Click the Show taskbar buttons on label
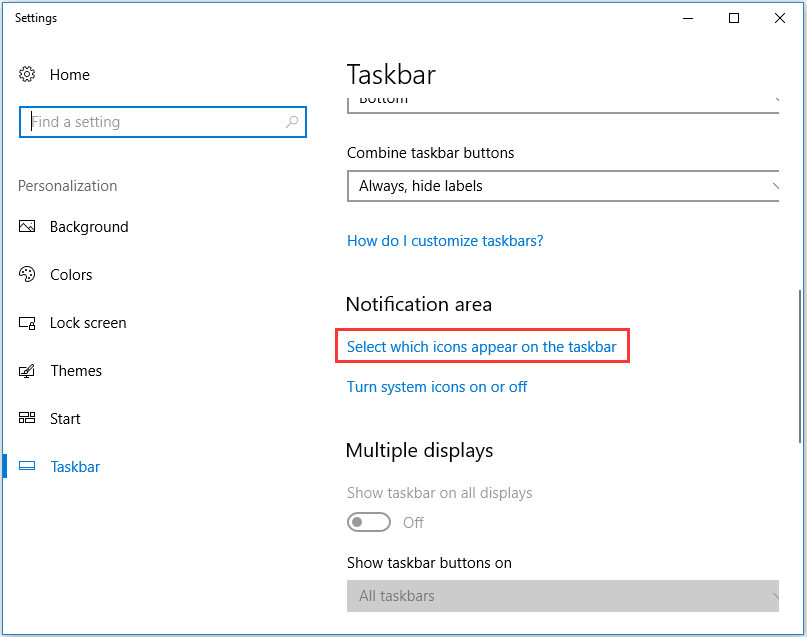The image size is (807, 637). pyautogui.click(x=429, y=563)
